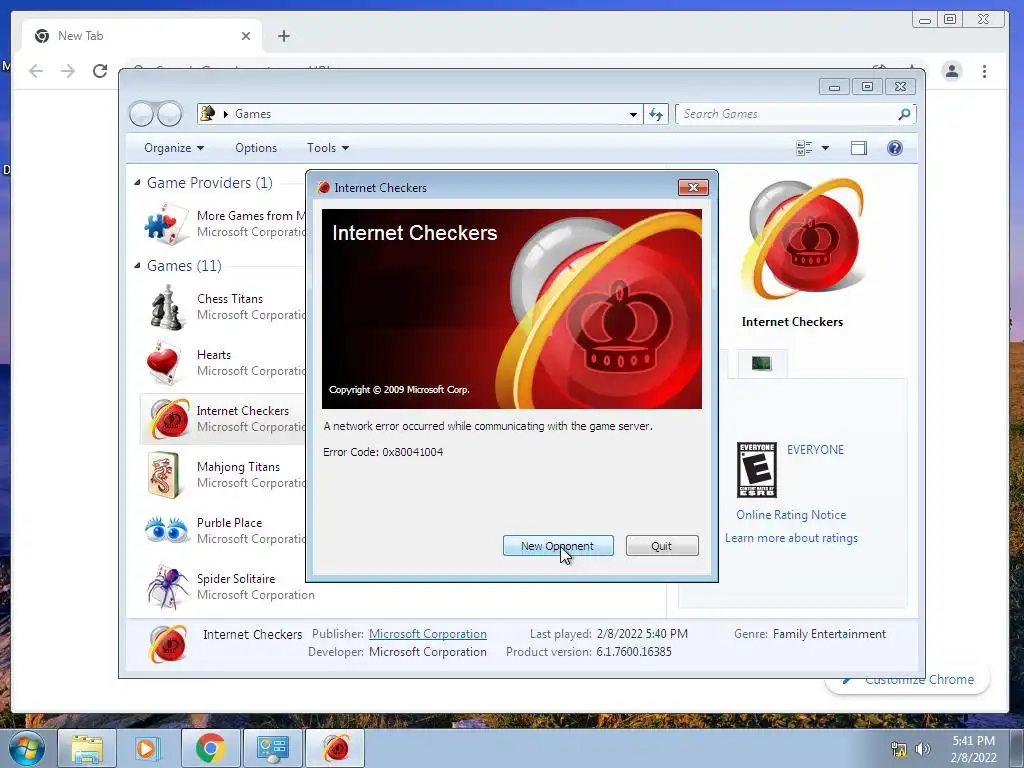Image resolution: width=1024 pixels, height=768 pixels.
Task: Click the New Opponent button
Action: 558,545
